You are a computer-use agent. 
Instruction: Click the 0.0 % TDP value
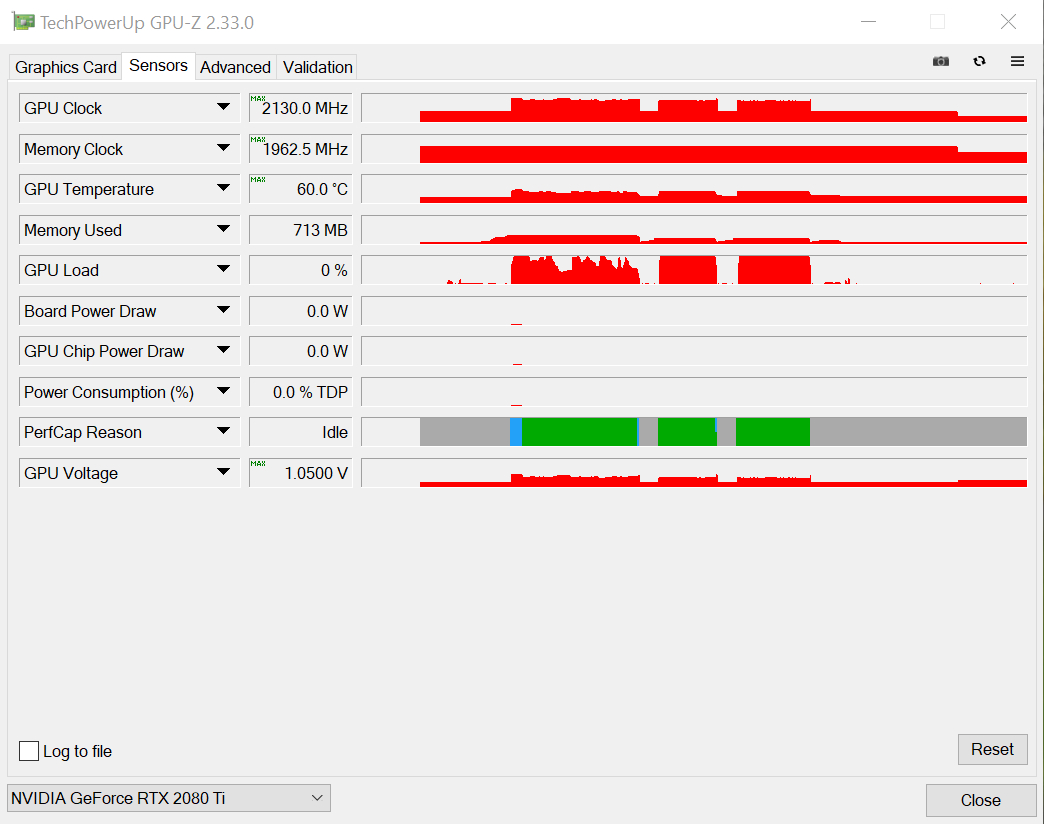pyautogui.click(x=301, y=392)
